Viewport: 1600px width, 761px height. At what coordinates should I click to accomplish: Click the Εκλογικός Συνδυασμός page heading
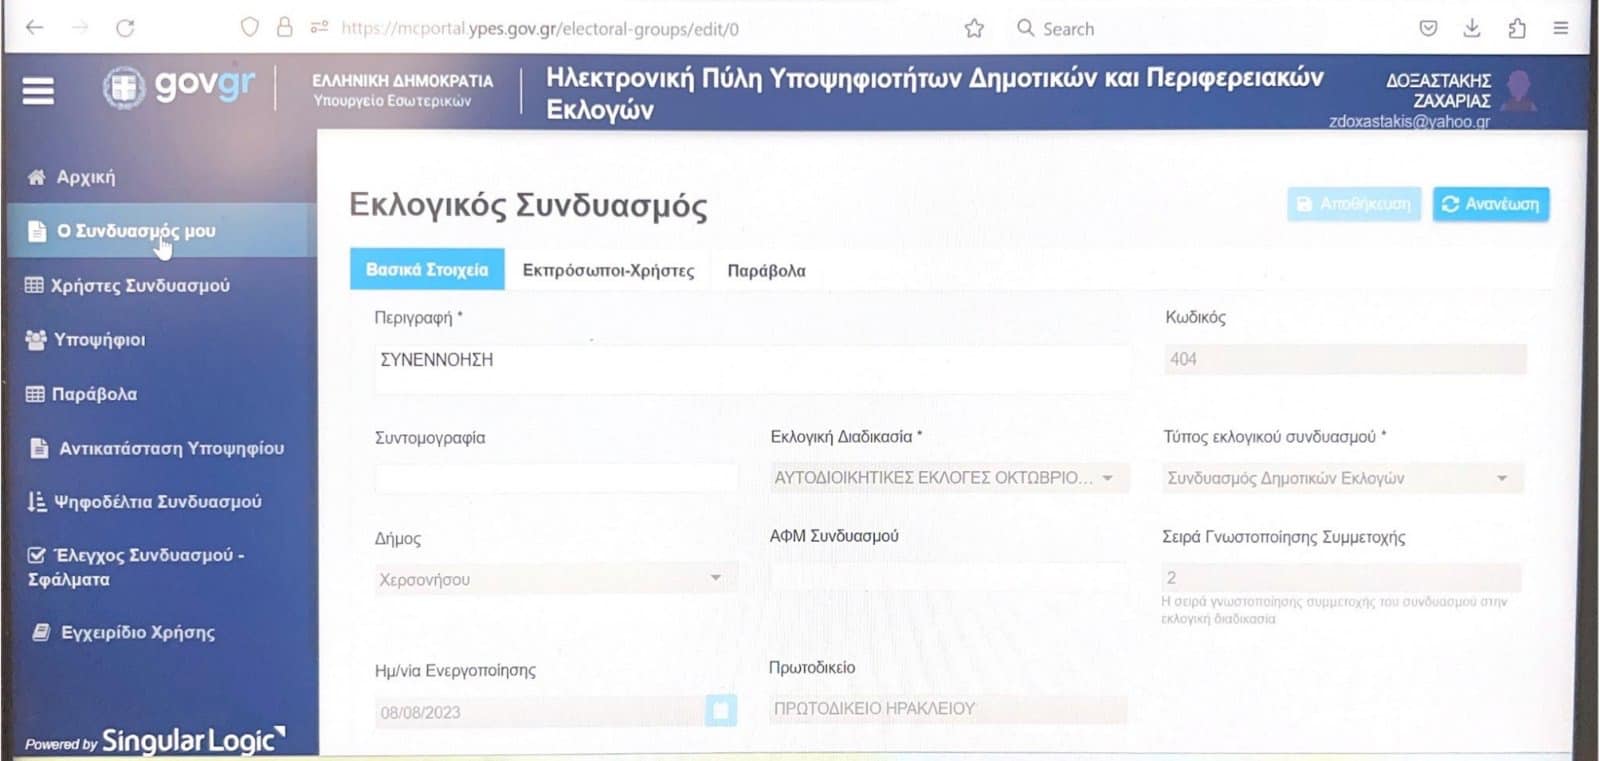[528, 205]
